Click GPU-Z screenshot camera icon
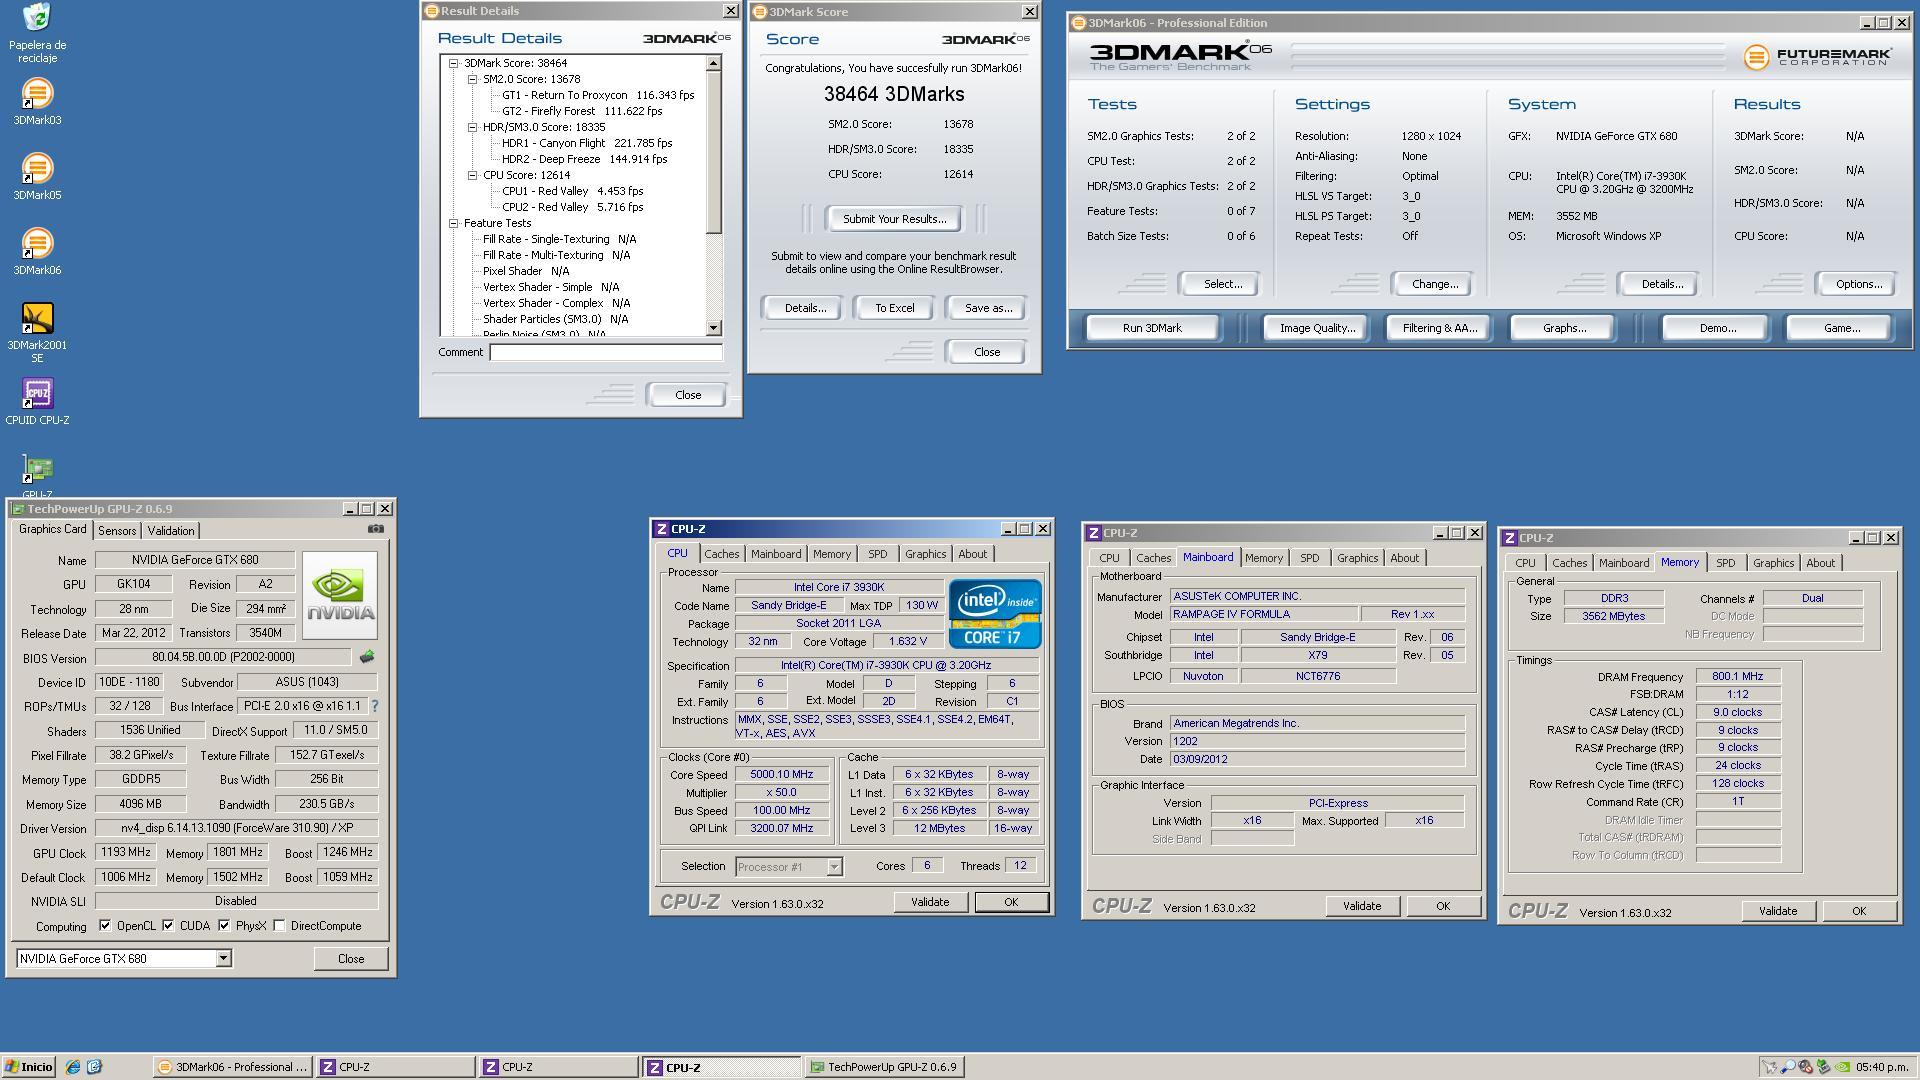 tap(376, 529)
